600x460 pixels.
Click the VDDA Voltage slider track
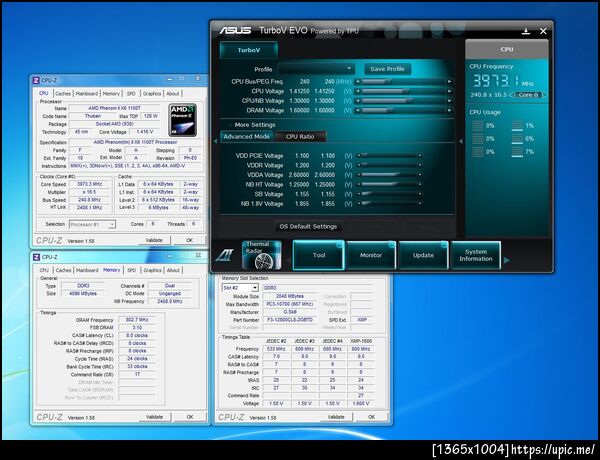[x=389, y=175]
